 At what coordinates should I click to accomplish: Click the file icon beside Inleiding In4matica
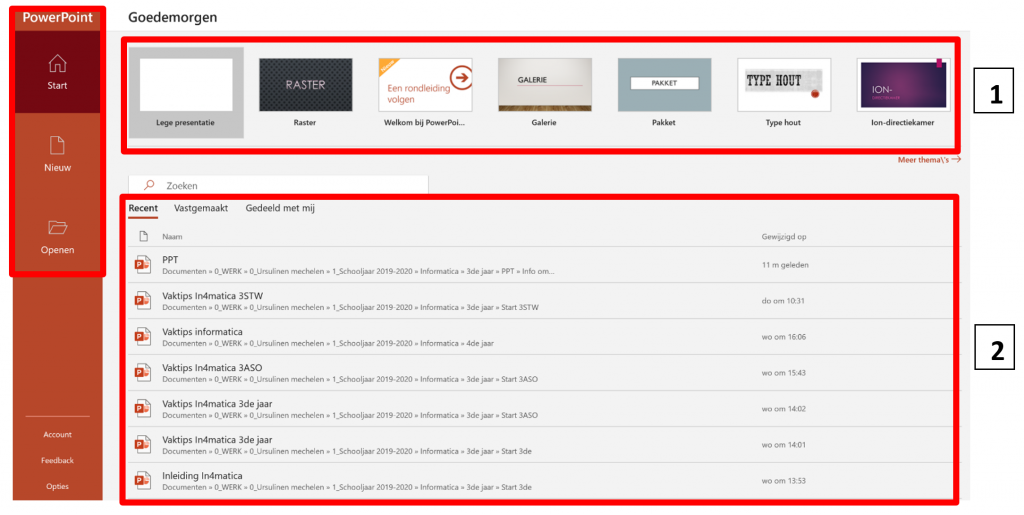click(x=142, y=480)
